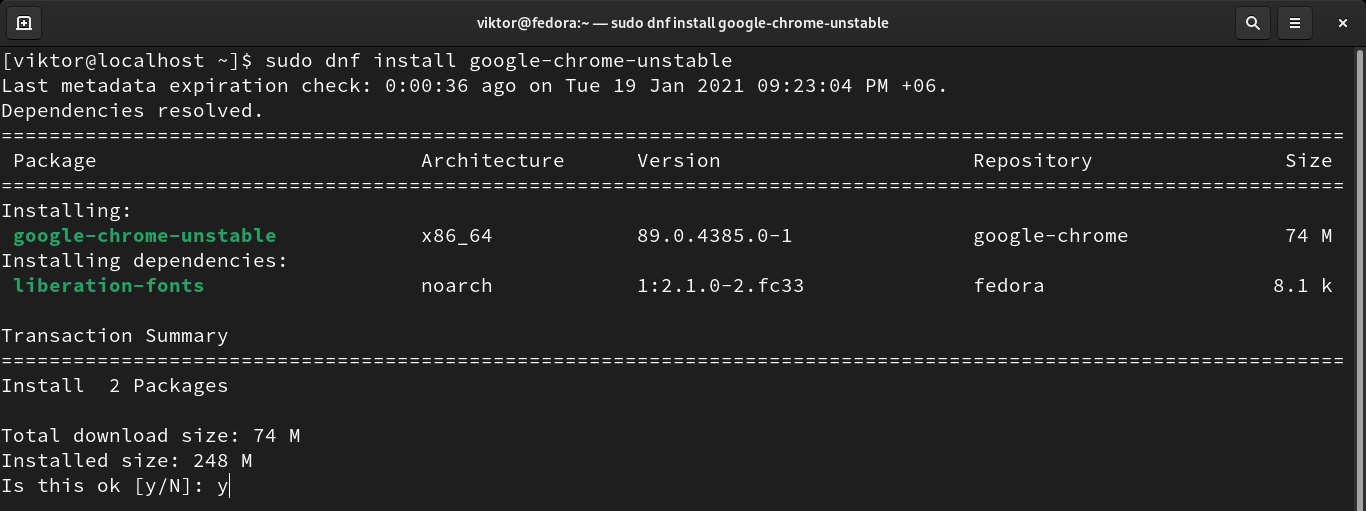Click the 'Dependencies resolved.' line
This screenshot has height=511, width=1366.
tap(132, 111)
